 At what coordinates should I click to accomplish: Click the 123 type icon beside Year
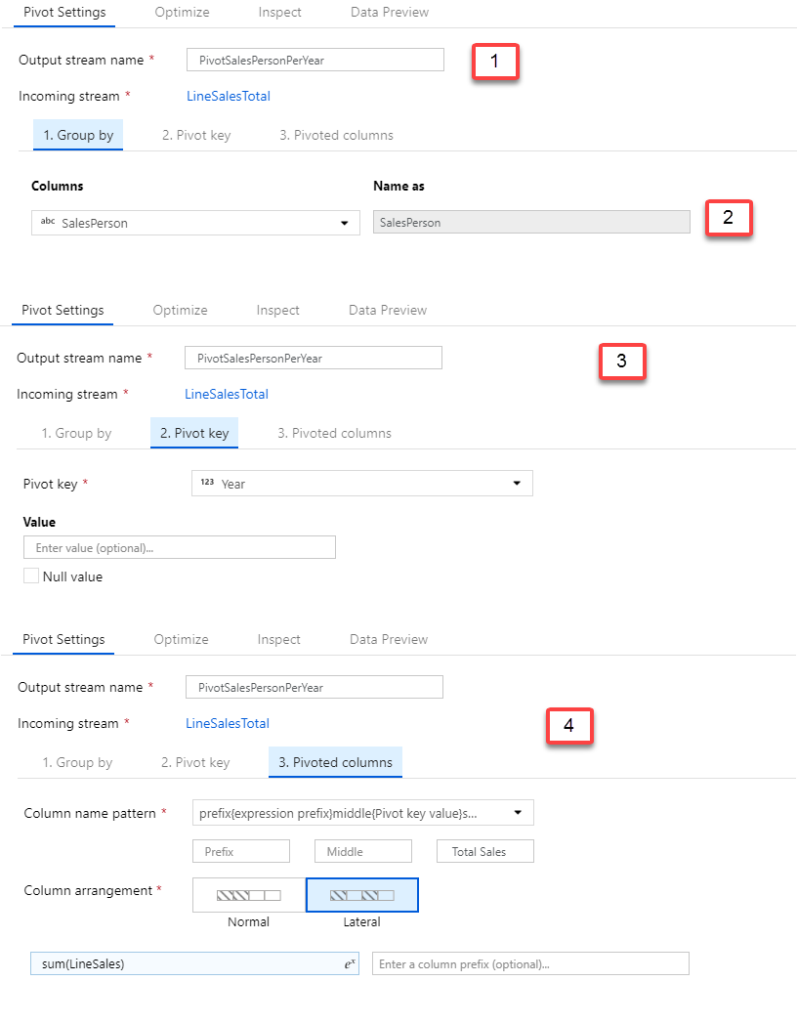pos(208,484)
